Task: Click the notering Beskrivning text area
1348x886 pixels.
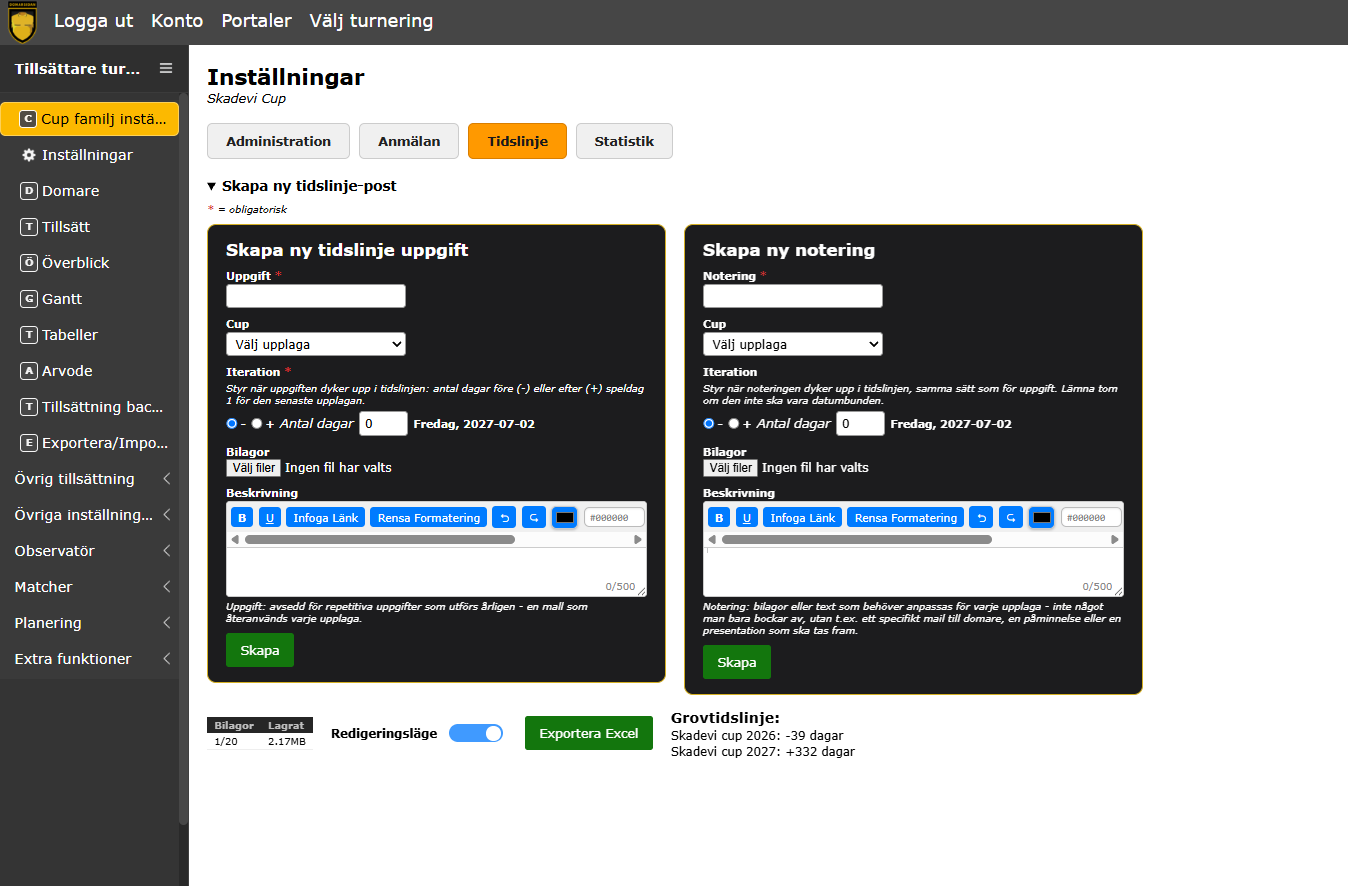Action: 913,572
